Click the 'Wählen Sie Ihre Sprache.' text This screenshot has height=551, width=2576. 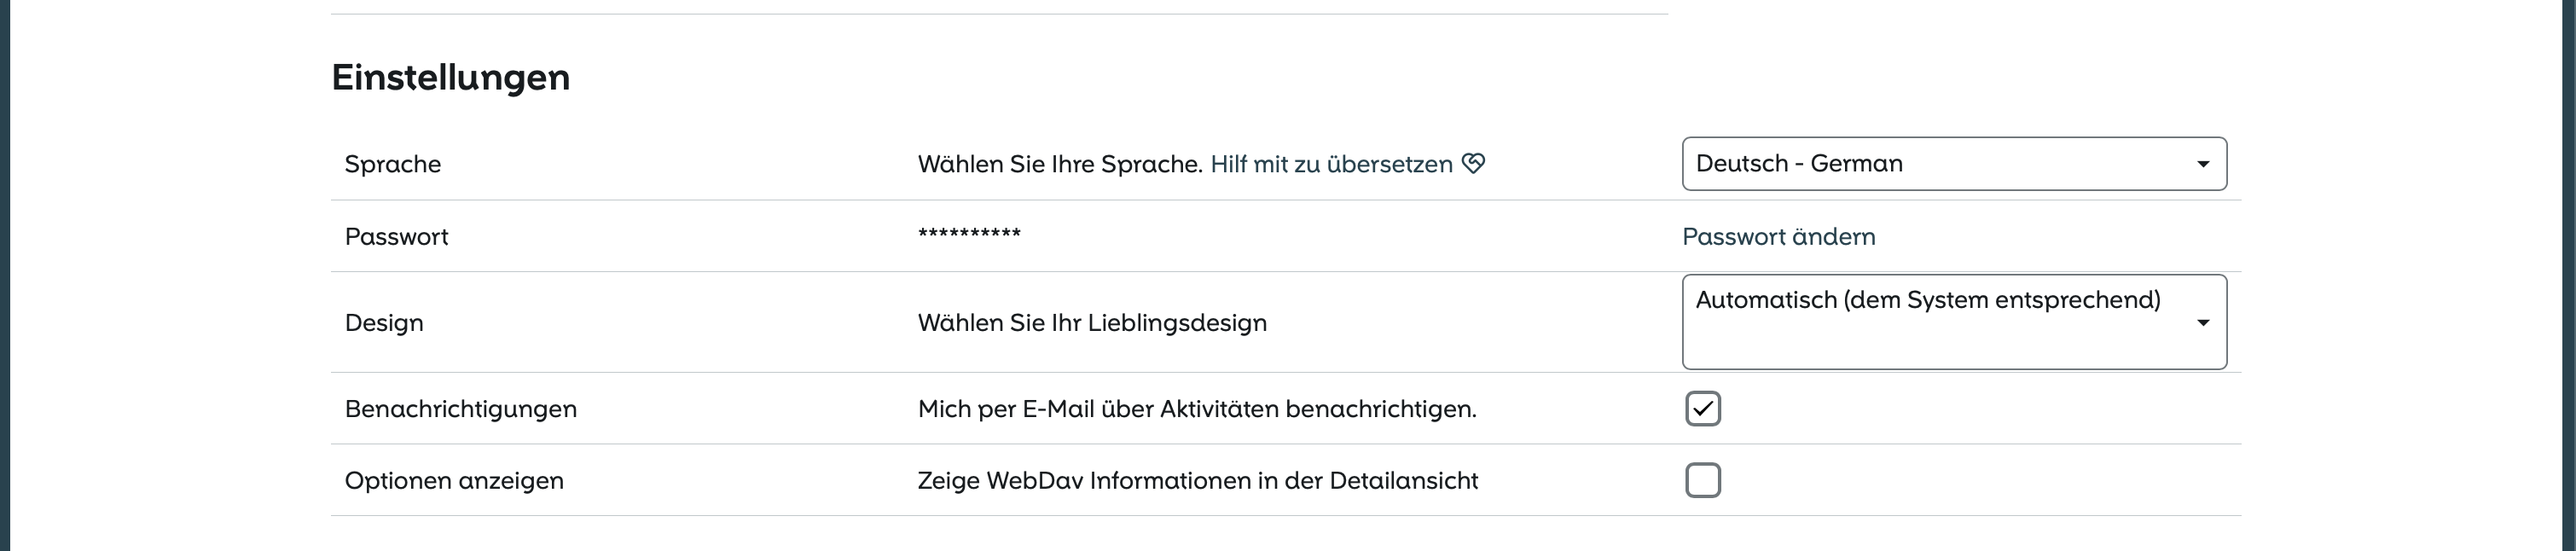1059,164
